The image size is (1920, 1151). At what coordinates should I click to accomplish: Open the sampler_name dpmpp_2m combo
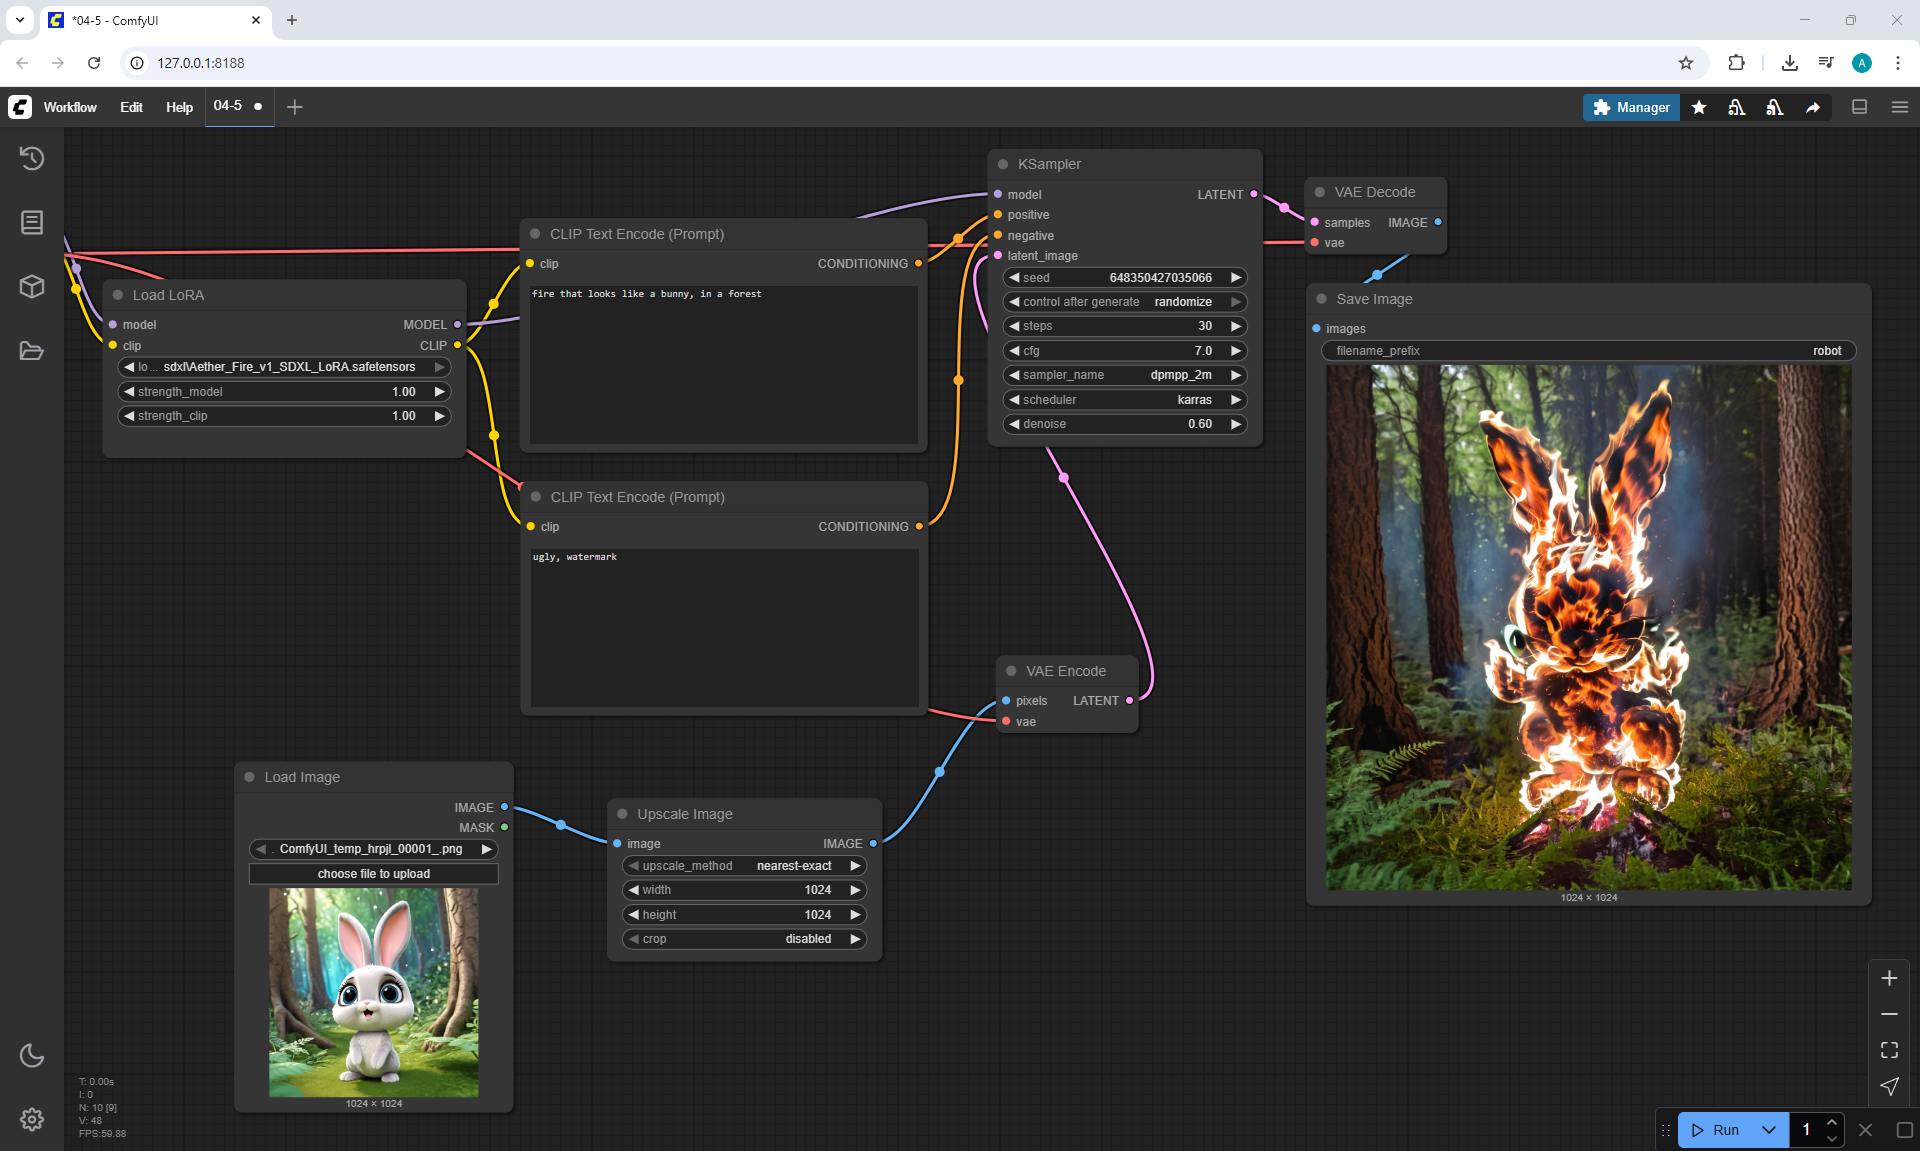click(1125, 375)
